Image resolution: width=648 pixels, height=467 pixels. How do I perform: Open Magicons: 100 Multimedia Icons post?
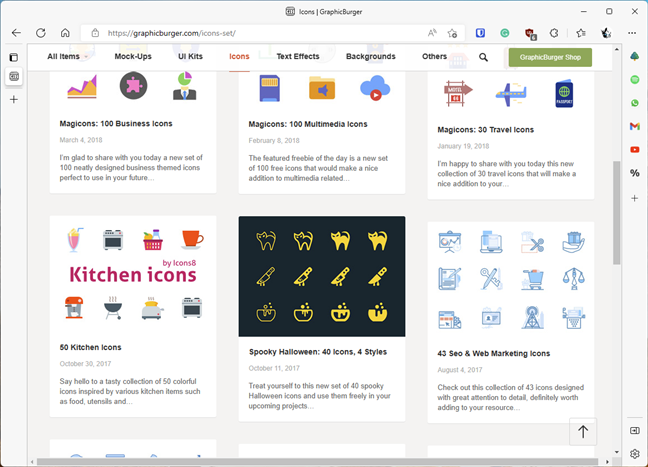pyautogui.click(x=308, y=124)
